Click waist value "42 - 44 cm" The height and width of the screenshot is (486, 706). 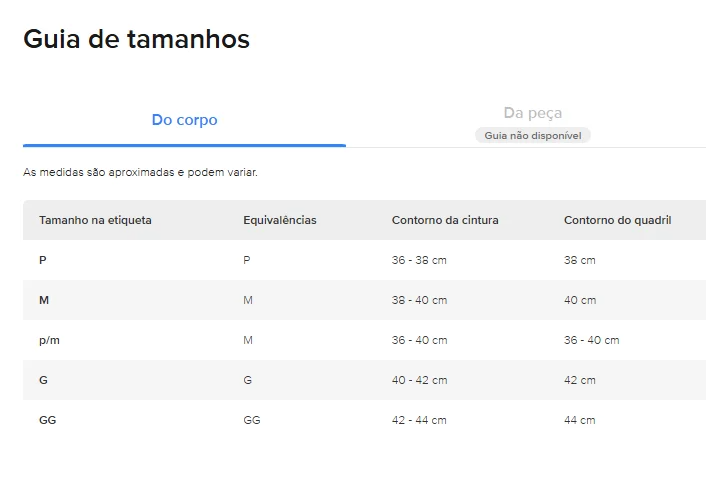point(419,420)
